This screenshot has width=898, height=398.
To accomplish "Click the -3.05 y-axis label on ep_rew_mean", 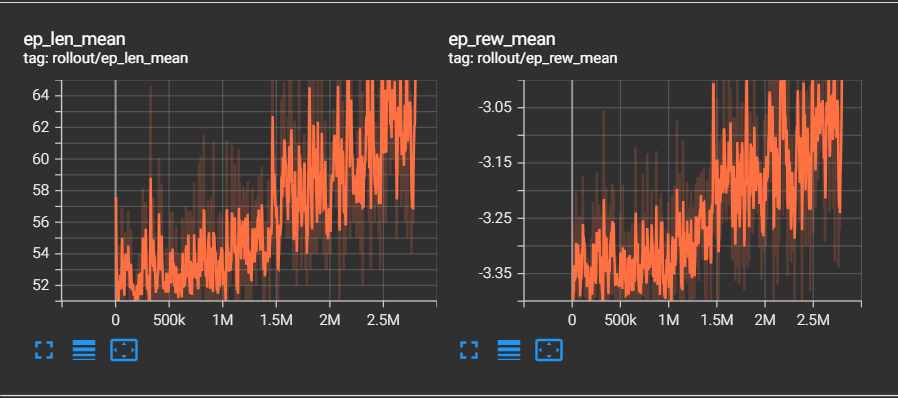I will pyautogui.click(x=494, y=108).
